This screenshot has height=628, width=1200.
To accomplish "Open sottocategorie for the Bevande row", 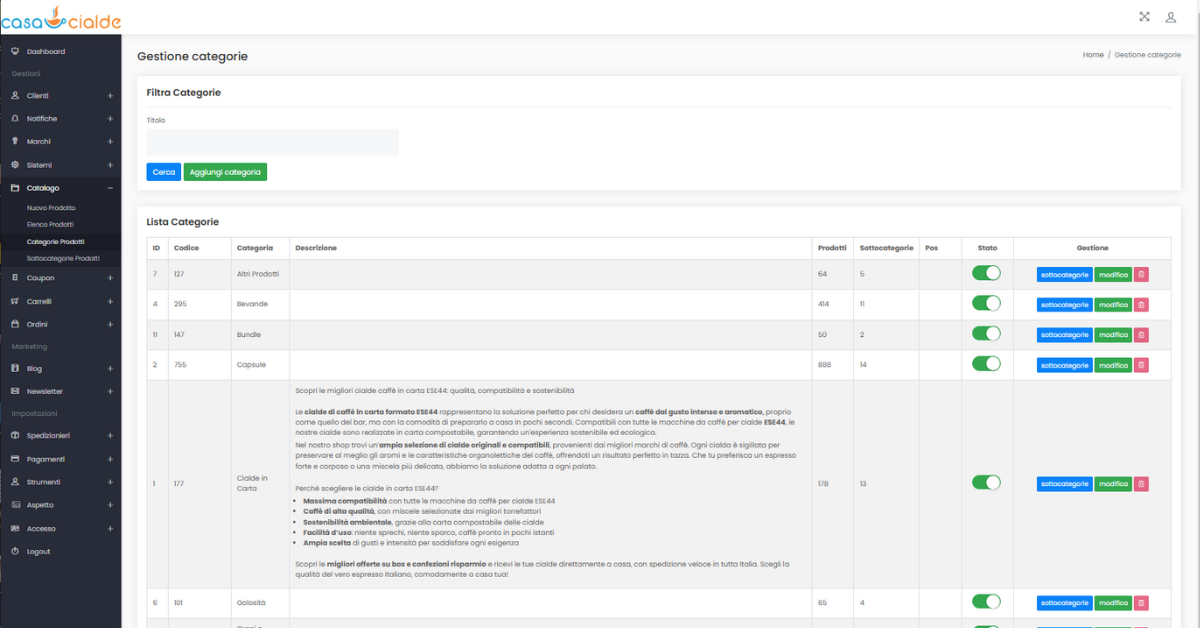I will (x=1065, y=305).
